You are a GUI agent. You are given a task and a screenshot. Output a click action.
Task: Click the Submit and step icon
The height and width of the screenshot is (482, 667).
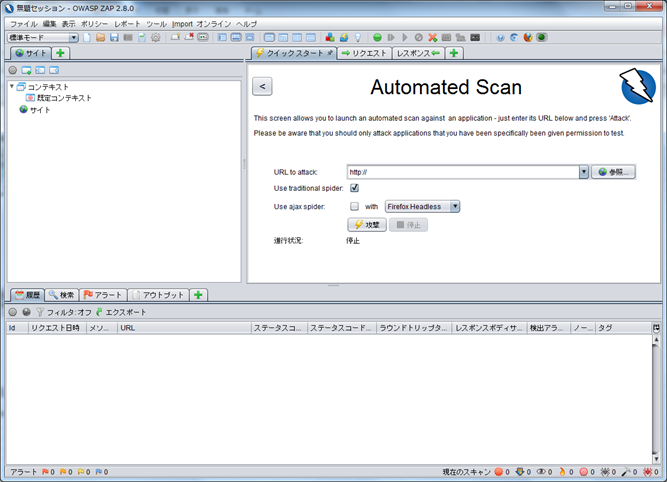pyautogui.click(x=391, y=37)
